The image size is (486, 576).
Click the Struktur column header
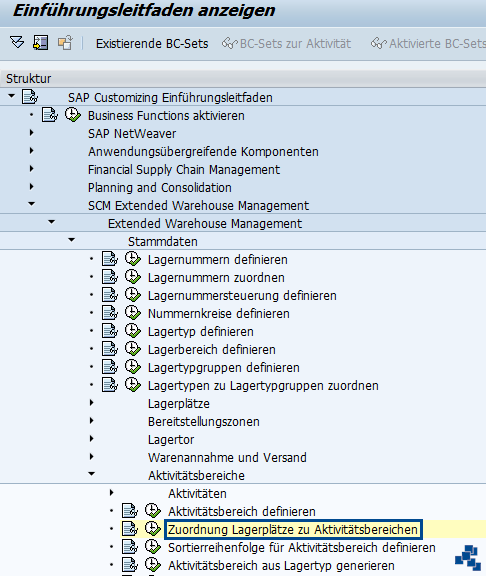coord(243,78)
